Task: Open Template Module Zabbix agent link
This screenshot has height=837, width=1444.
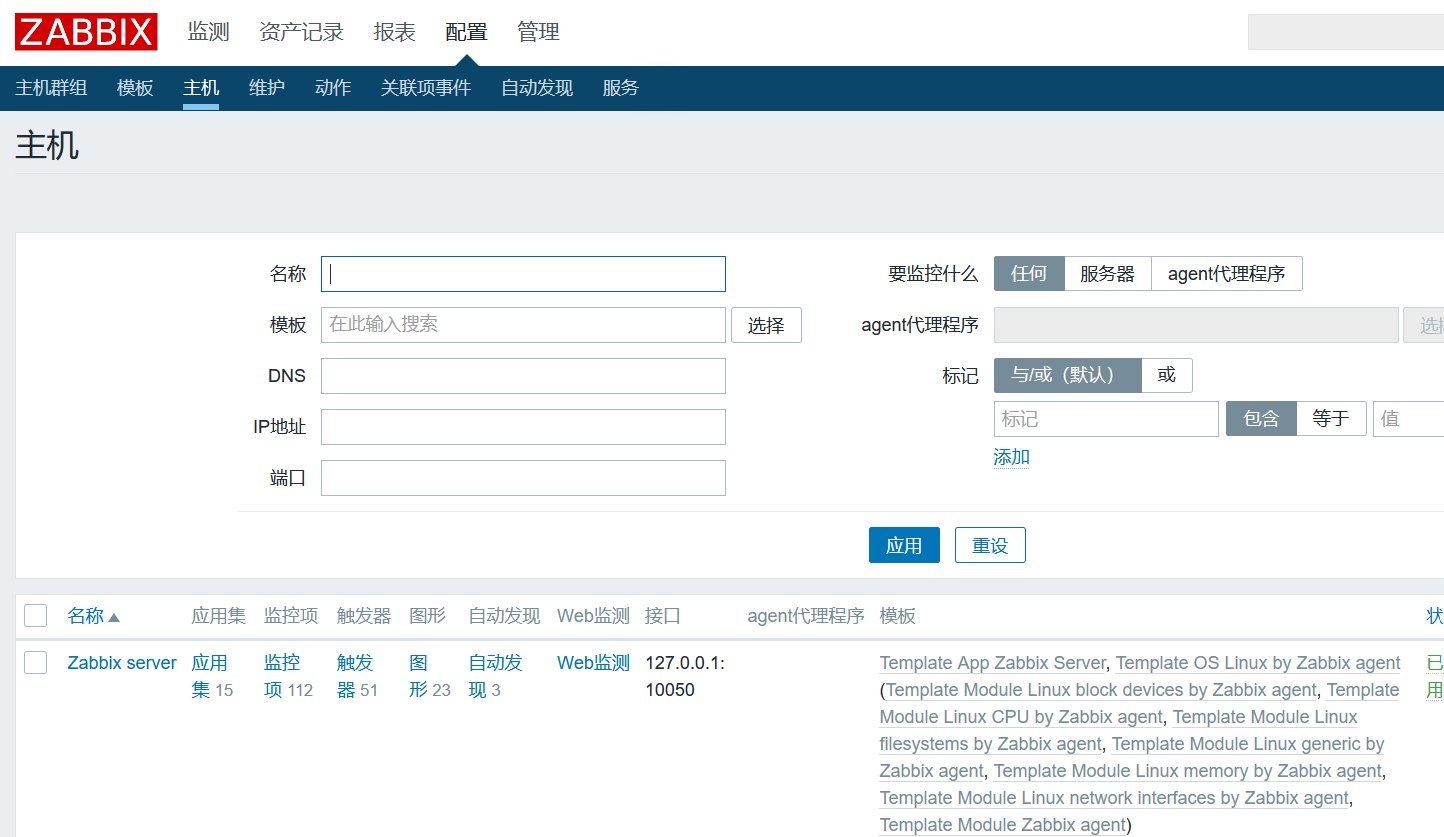Action: click(1003, 825)
